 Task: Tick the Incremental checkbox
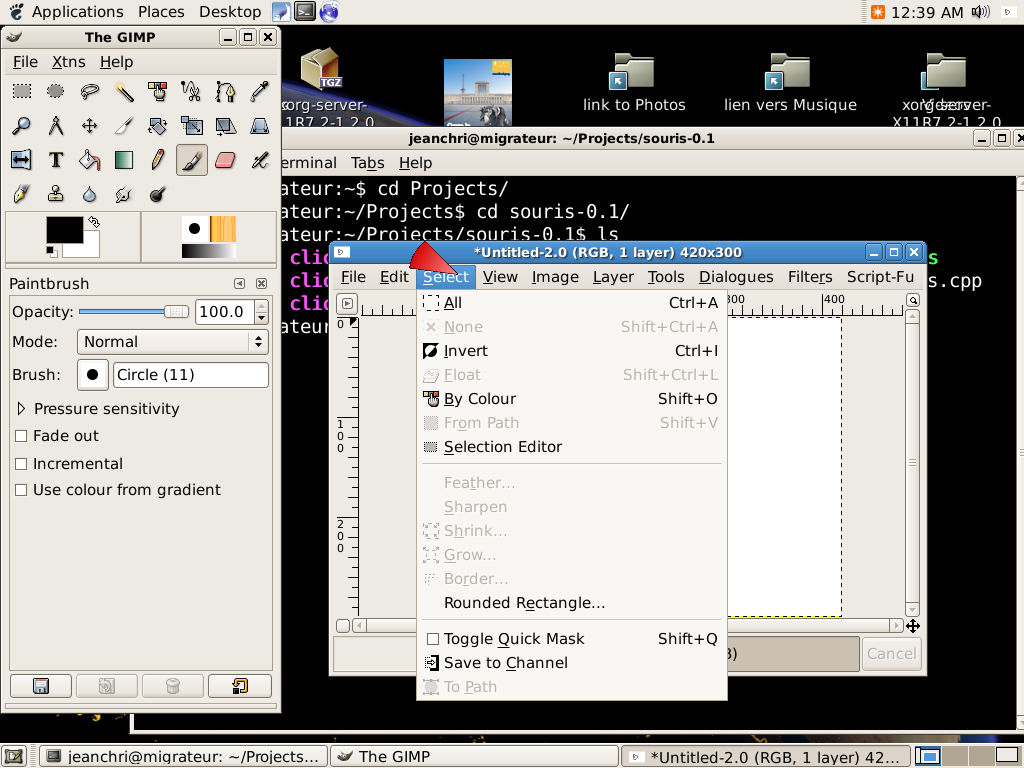[x=21, y=464]
